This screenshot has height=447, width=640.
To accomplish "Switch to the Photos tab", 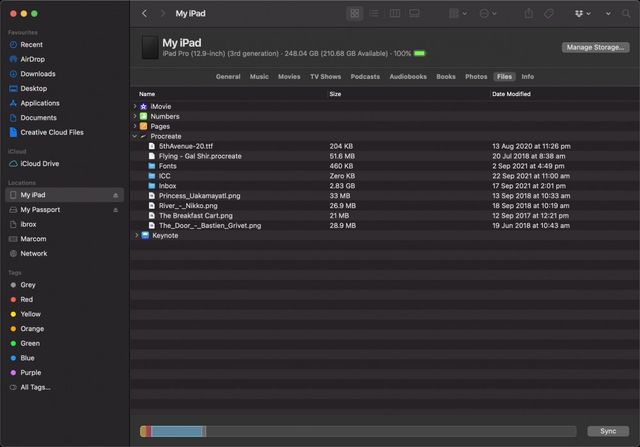I will pos(476,77).
